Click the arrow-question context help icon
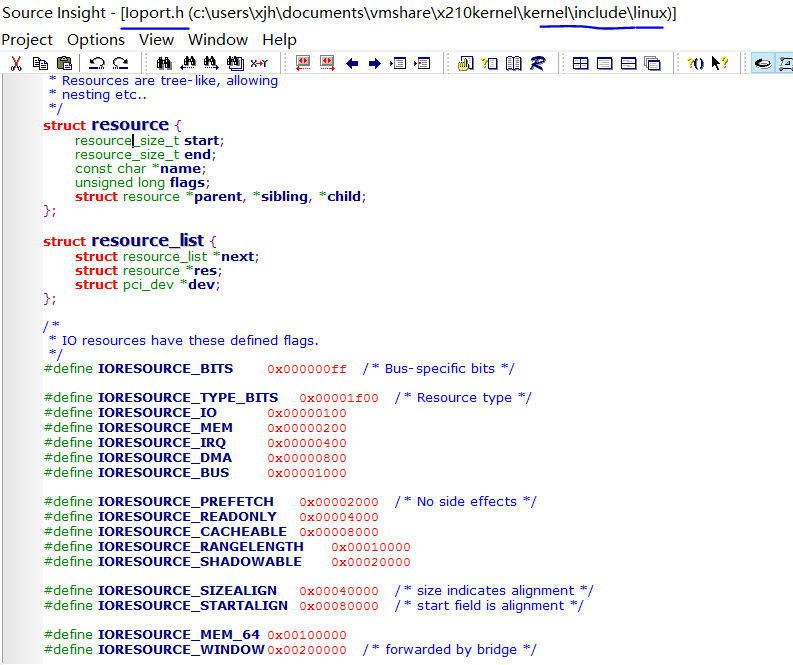 pyautogui.click(x=719, y=63)
